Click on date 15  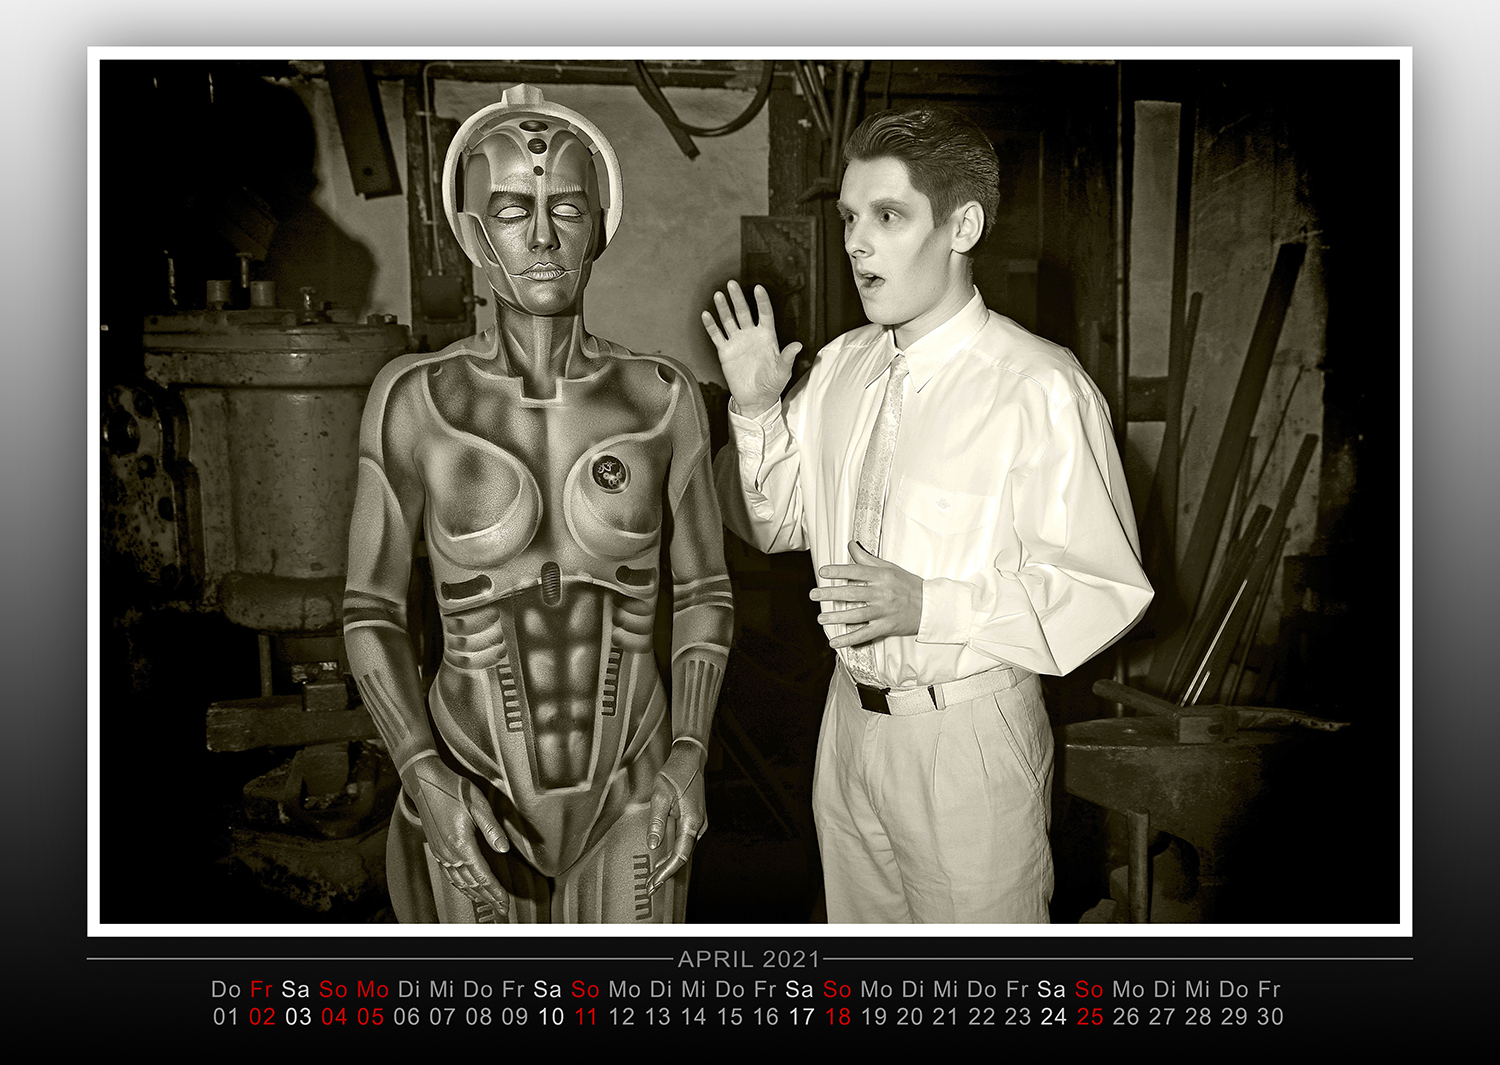pos(730,1017)
